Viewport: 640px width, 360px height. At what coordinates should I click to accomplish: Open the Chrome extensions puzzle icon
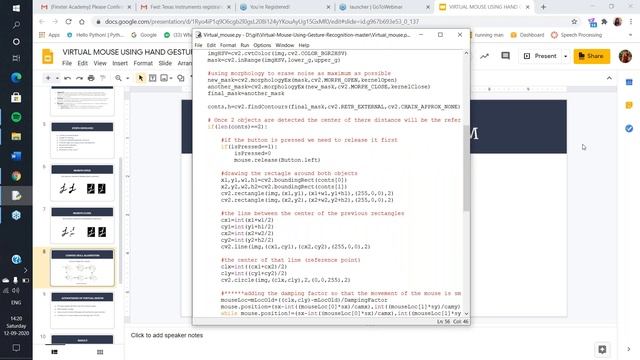click(x=604, y=21)
